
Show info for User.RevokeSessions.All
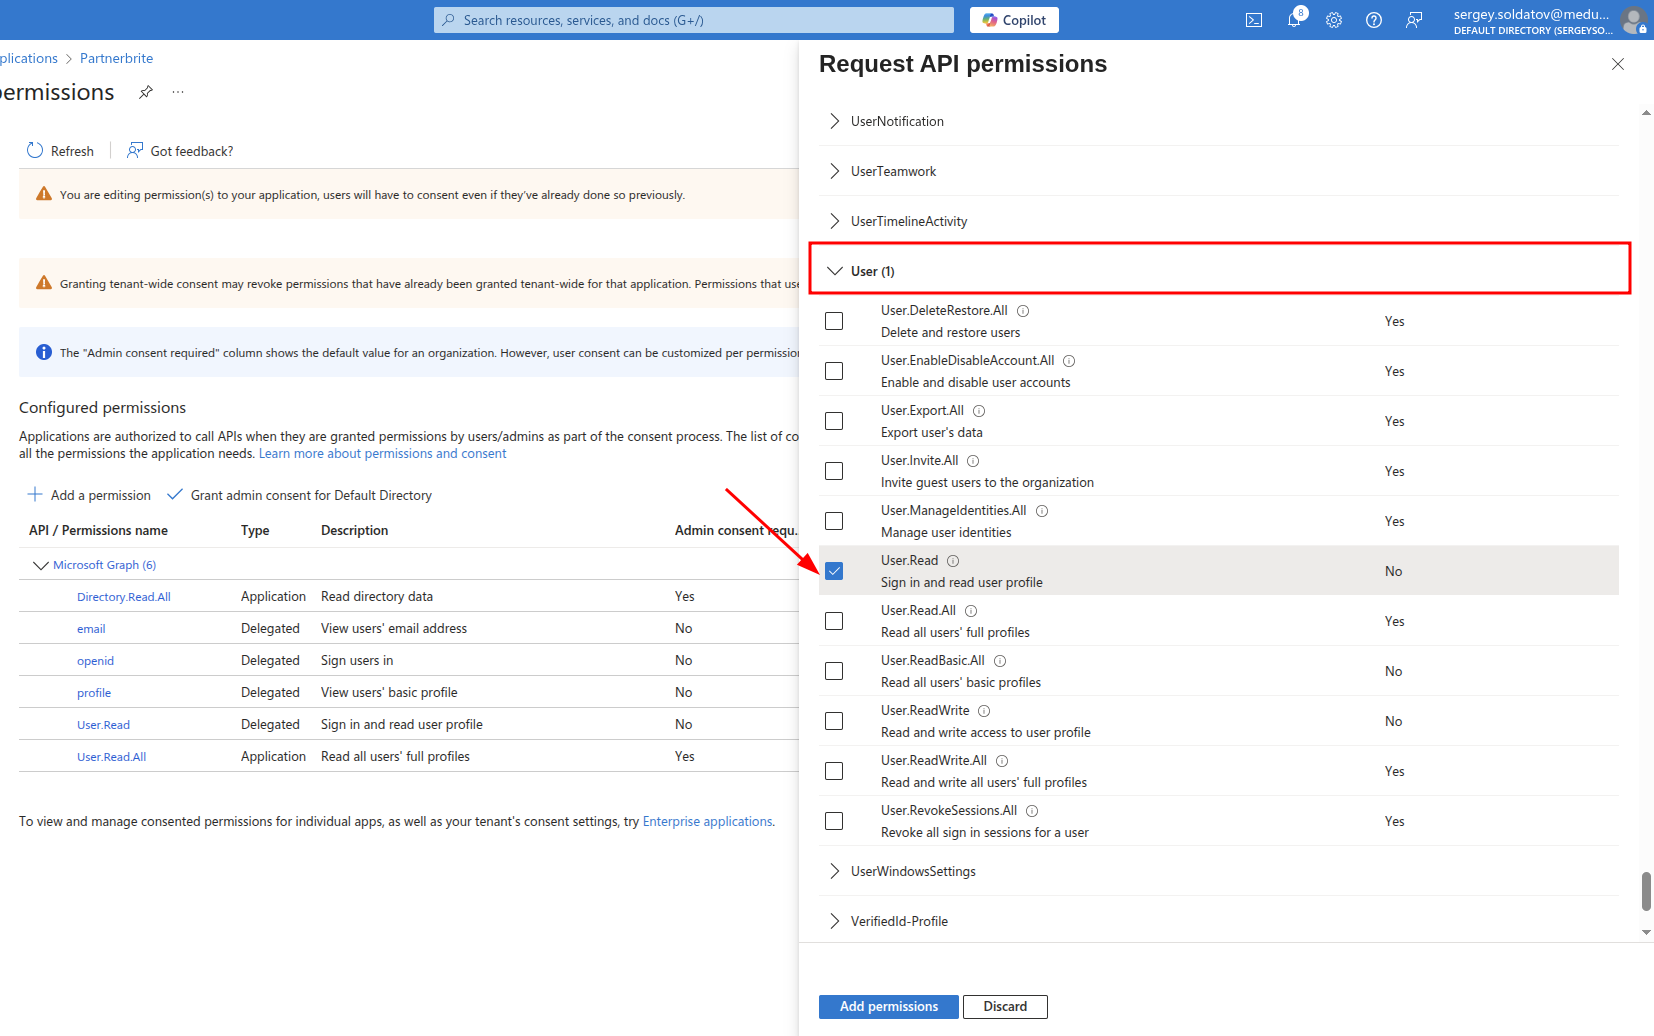click(1032, 811)
